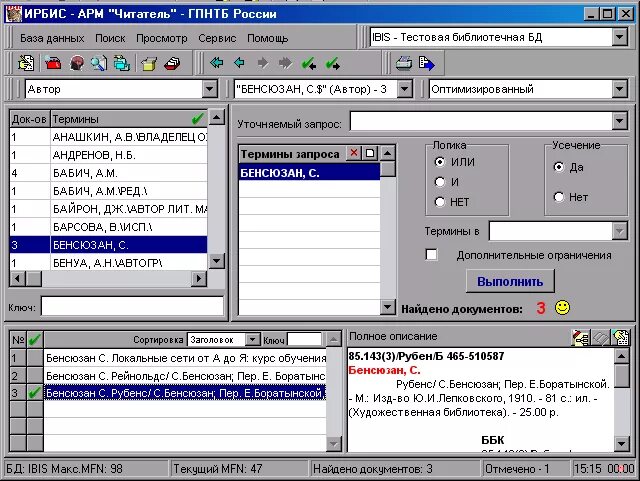Open the Термины в dropdown
Viewport: 640px width, 481px height.
click(x=619, y=231)
